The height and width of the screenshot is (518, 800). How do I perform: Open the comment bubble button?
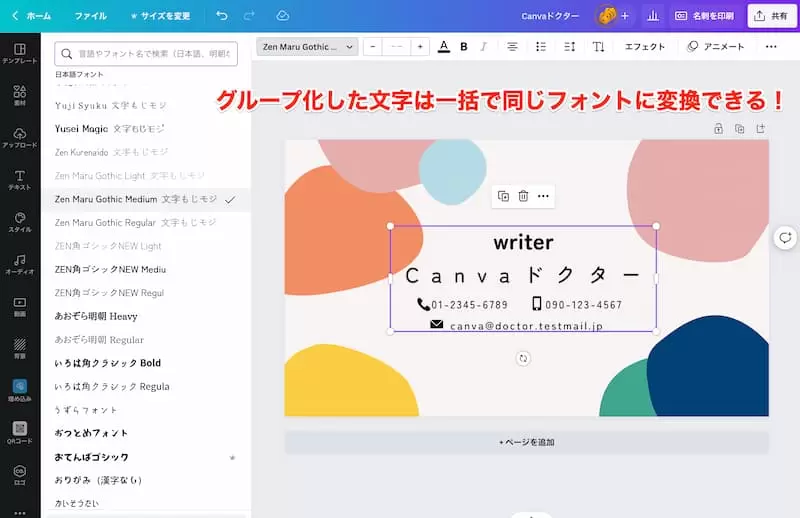(785, 237)
